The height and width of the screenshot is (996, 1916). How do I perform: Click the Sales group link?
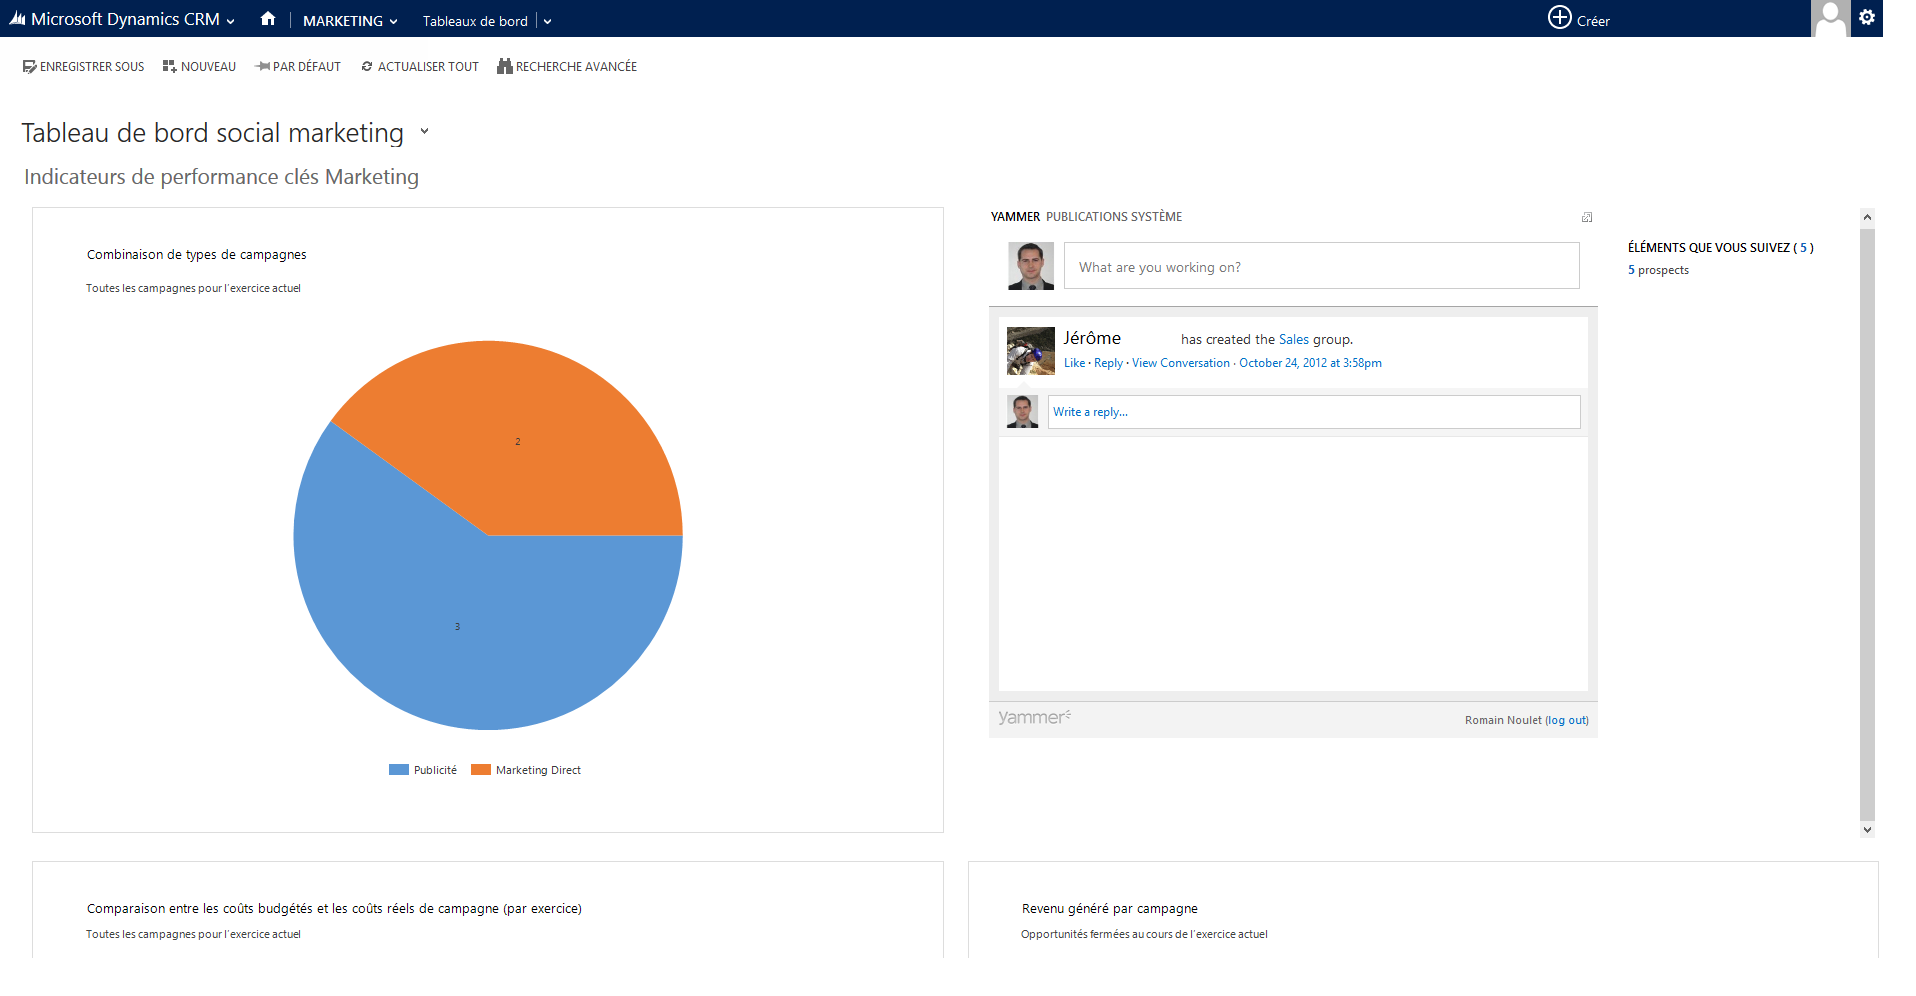pyautogui.click(x=1293, y=340)
